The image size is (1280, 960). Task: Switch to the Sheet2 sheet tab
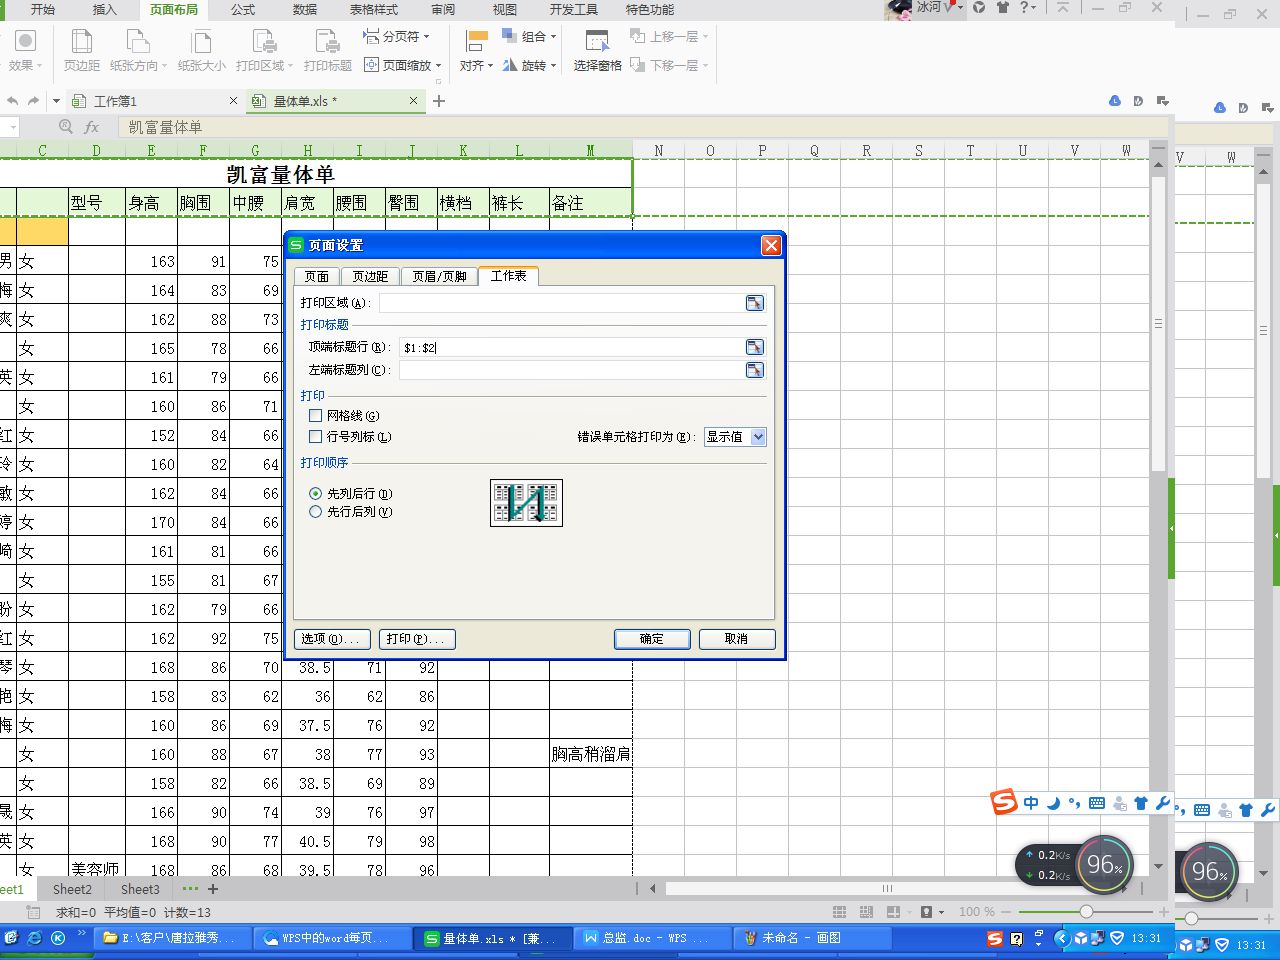click(x=72, y=889)
